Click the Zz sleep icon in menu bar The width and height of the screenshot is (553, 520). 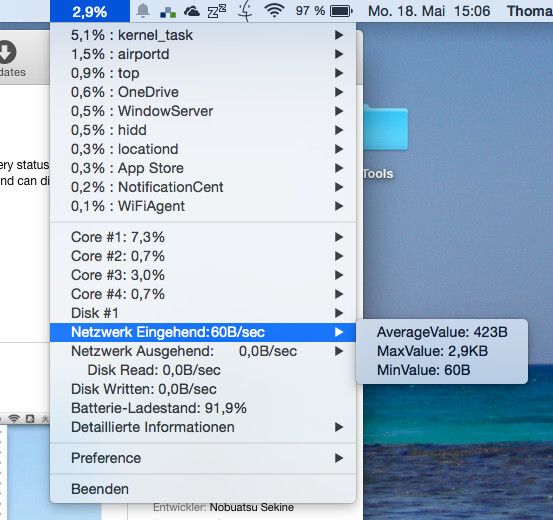click(217, 11)
